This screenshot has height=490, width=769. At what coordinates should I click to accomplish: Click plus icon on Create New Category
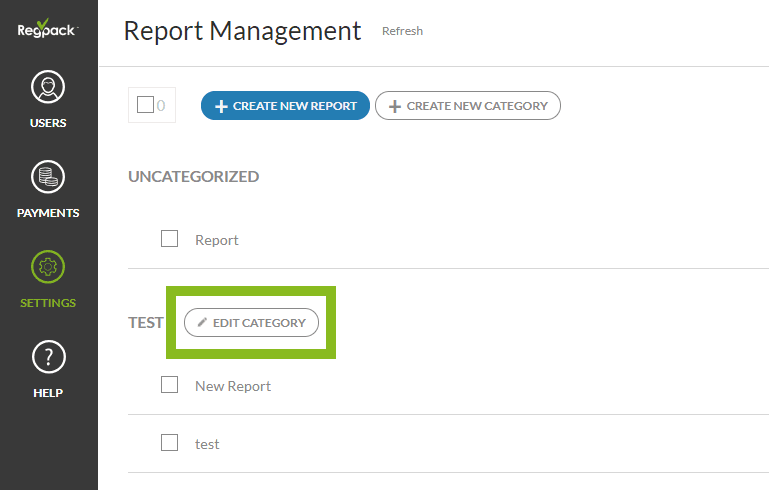click(x=395, y=106)
